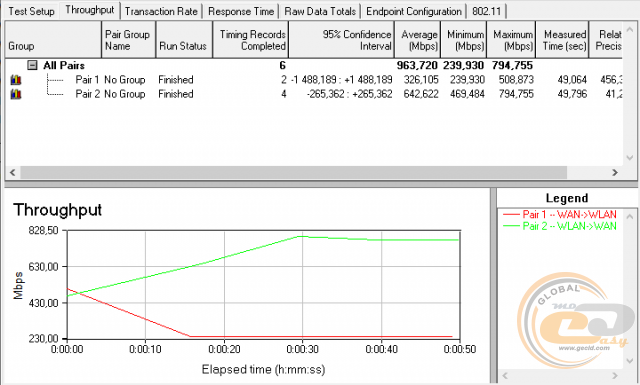Click legend entry Pair 2 -- WLAN->WAN
This screenshot has height=385, width=640.
tap(560, 226)
